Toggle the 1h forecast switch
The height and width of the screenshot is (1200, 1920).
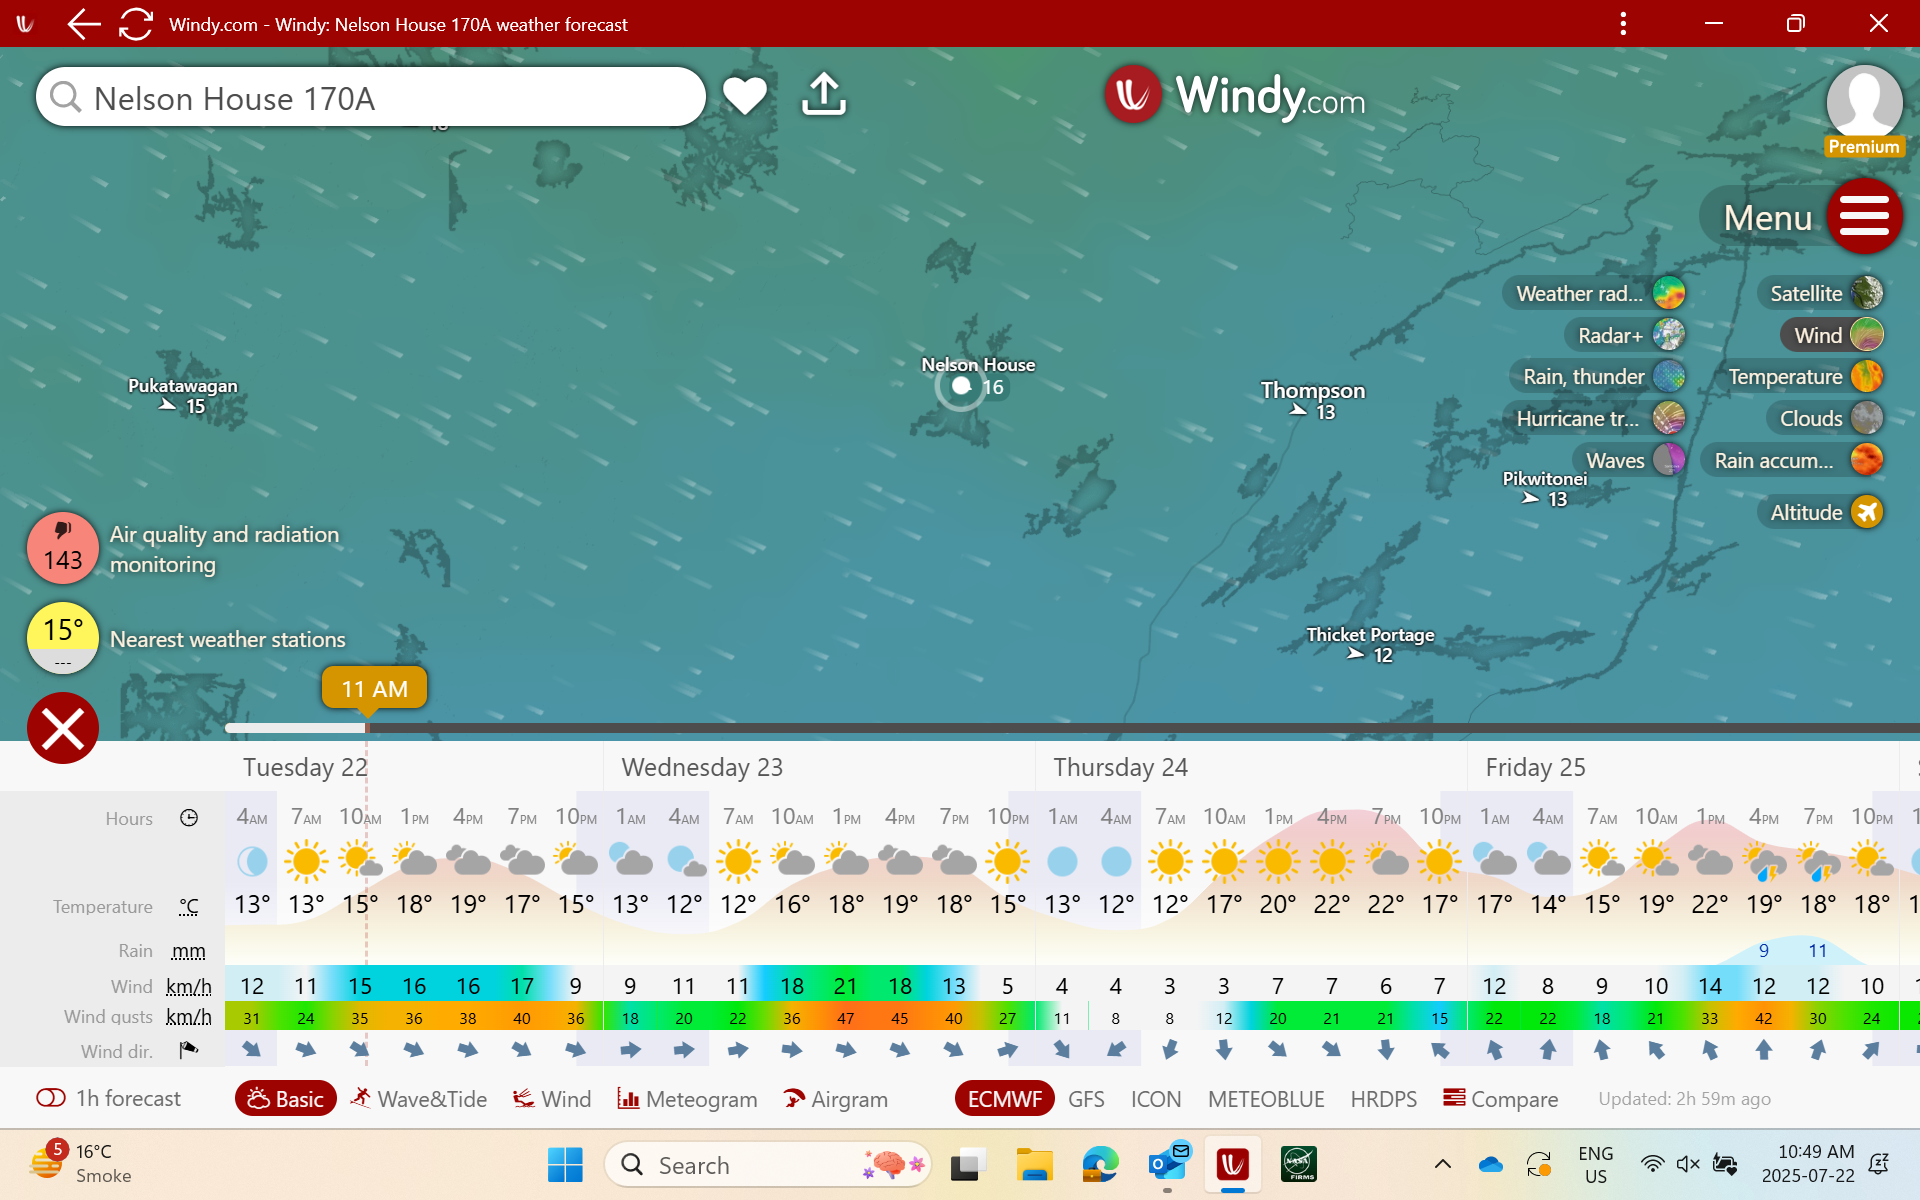click(51, 1098)
